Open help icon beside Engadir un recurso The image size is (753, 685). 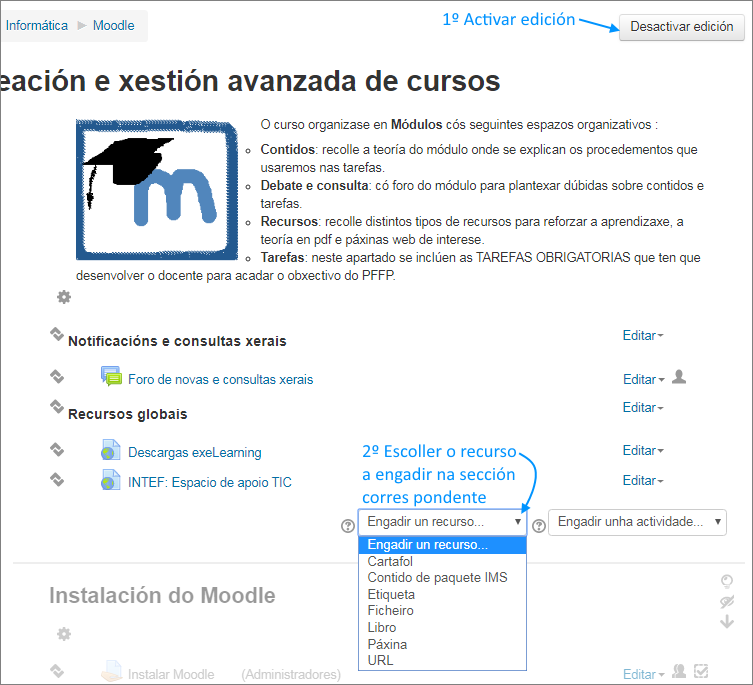348,526
